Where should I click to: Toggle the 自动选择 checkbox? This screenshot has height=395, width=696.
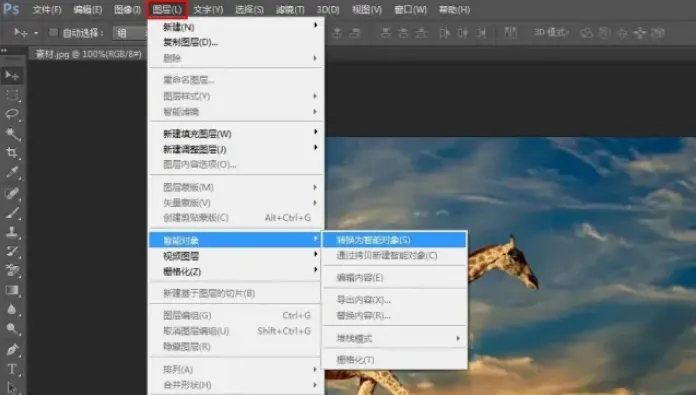click(x=53, y=33)
